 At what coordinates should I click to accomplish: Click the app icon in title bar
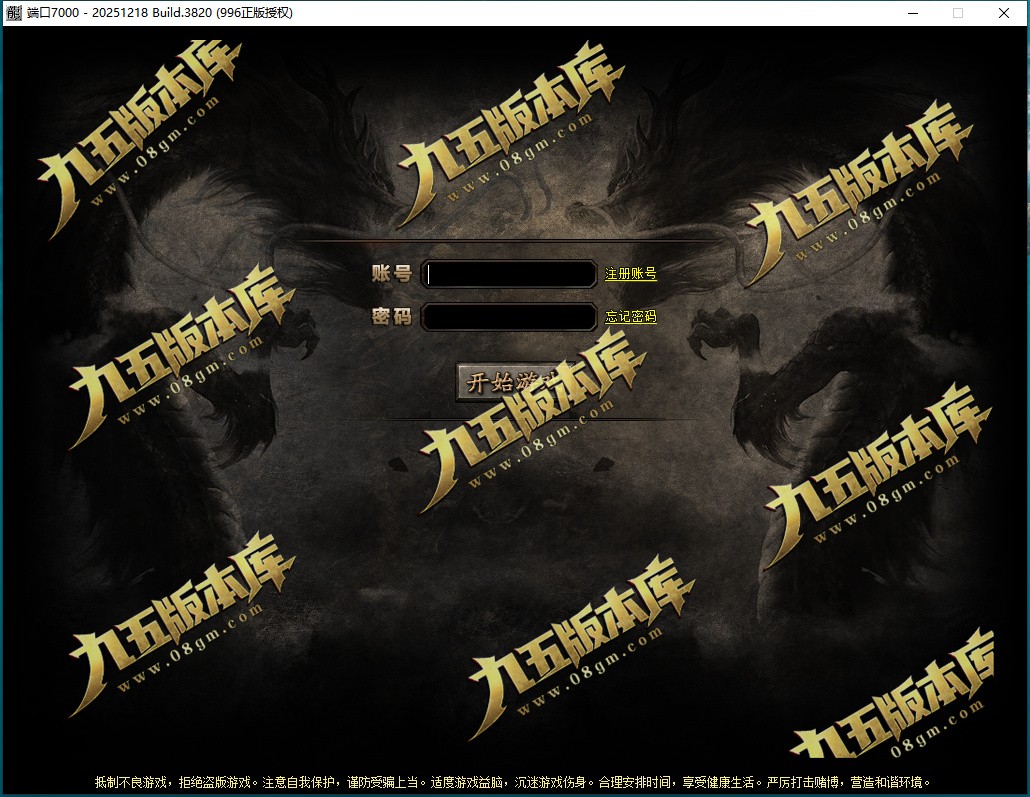coord(14,12)
